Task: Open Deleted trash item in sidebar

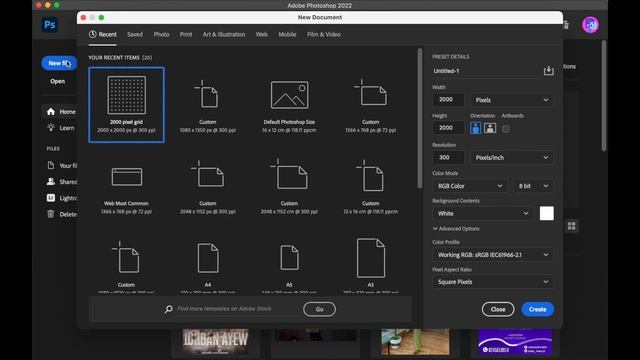Action: point(61,214)
